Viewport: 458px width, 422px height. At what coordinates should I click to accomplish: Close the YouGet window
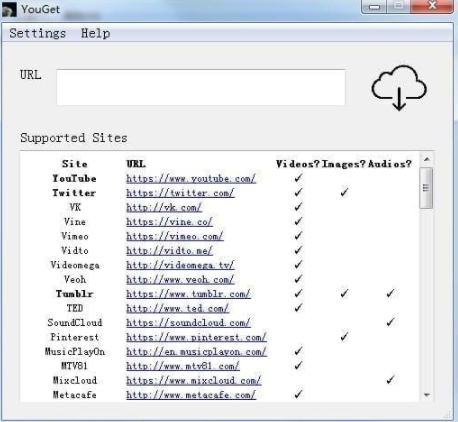432,6
